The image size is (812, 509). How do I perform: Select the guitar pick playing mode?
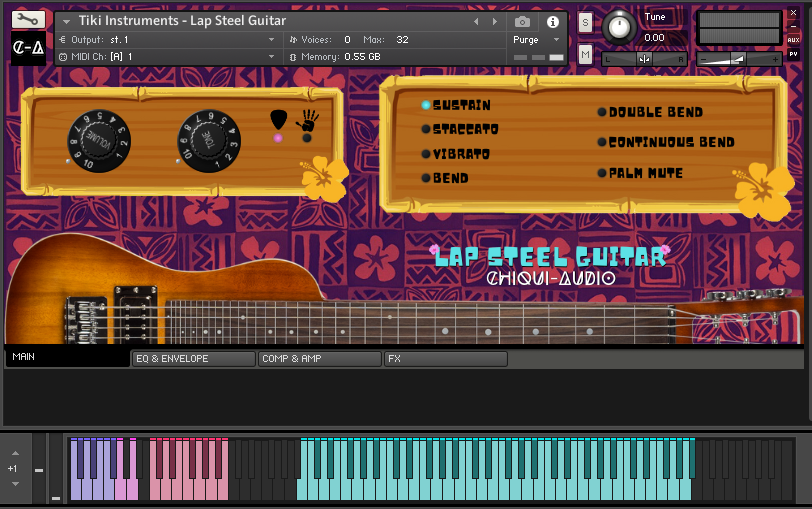279,120
